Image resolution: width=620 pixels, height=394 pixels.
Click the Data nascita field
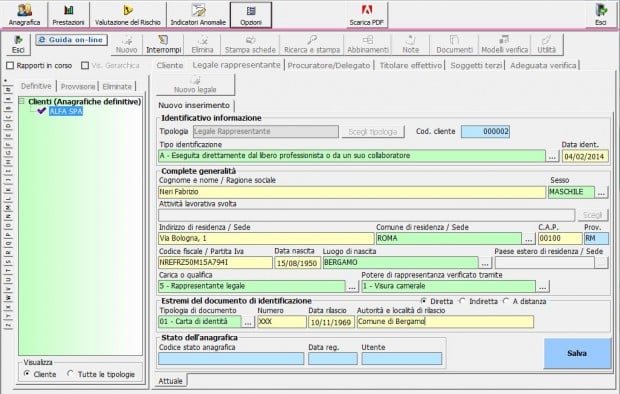pos(297,263)
